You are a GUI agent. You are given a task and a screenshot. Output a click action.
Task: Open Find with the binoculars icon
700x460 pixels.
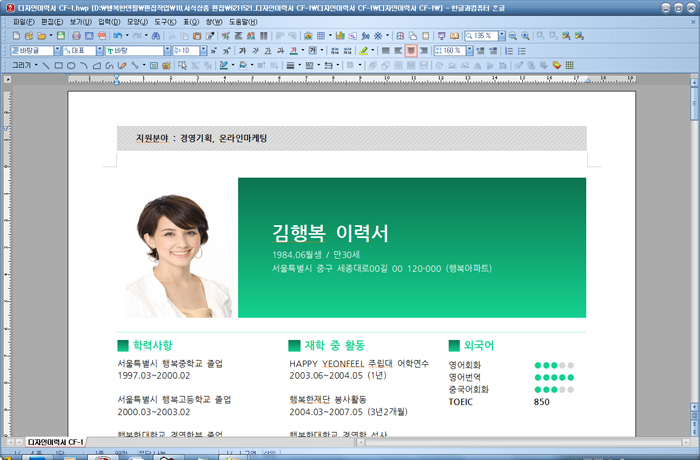coord(156,36)
